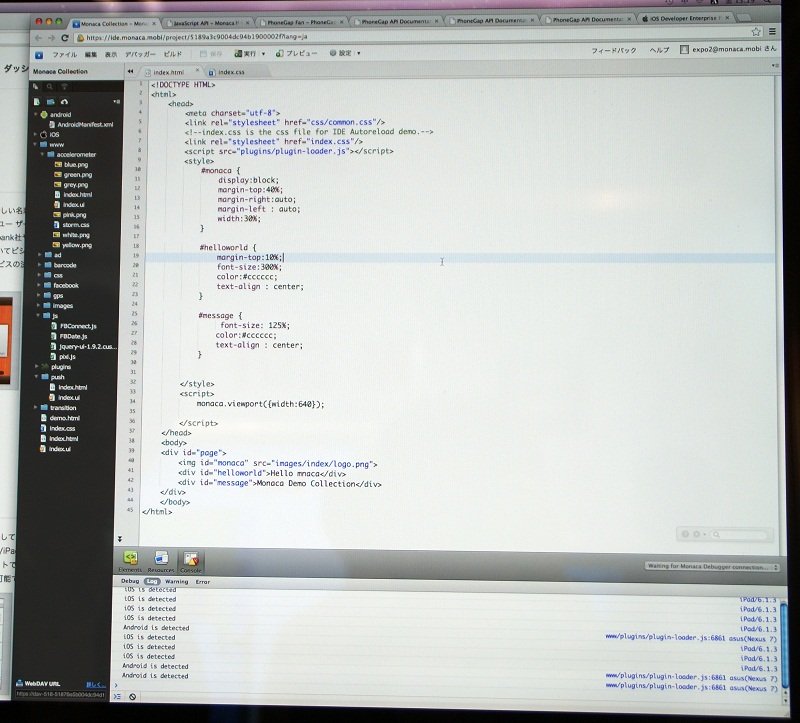Collapse the android folder

[36, 115]
